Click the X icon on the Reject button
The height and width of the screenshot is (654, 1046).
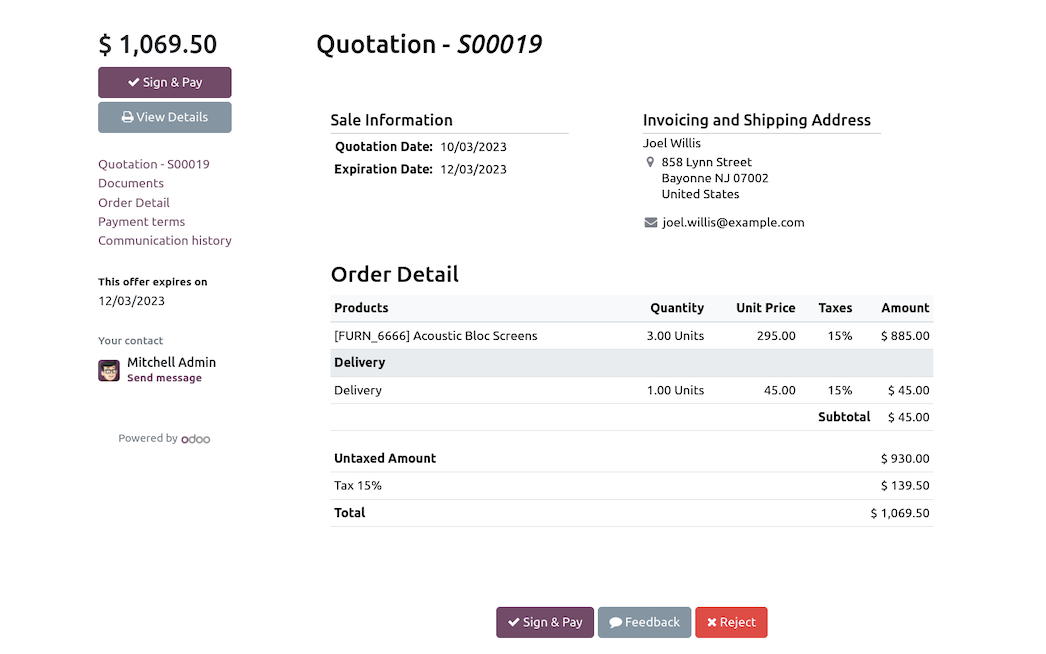pyautogui.click(x=710, y=622)
